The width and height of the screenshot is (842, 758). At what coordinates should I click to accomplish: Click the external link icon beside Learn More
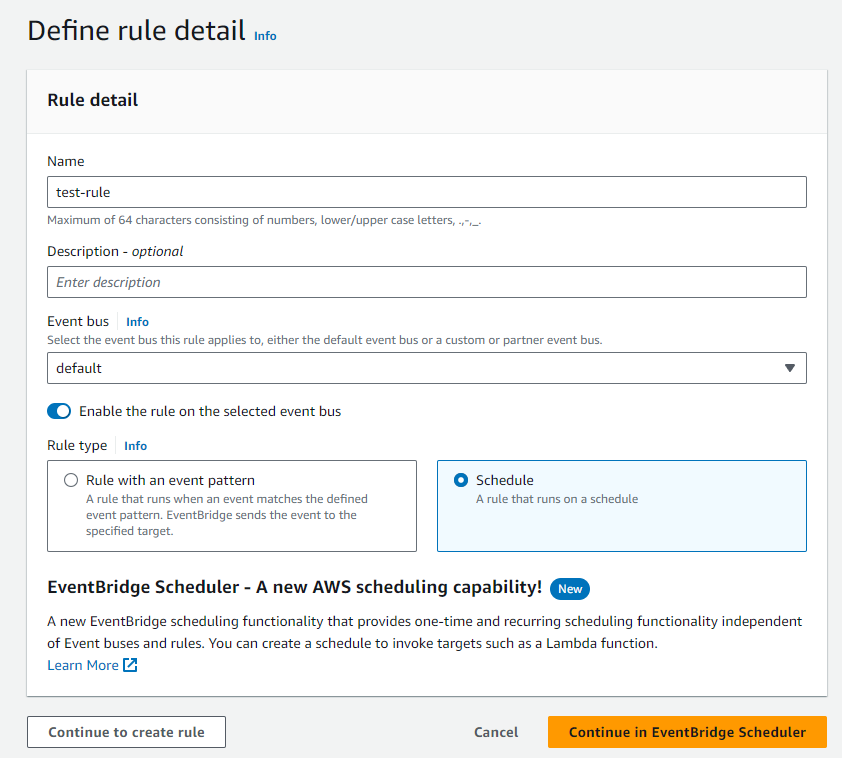pyautogui.click(x=130, y=665)
